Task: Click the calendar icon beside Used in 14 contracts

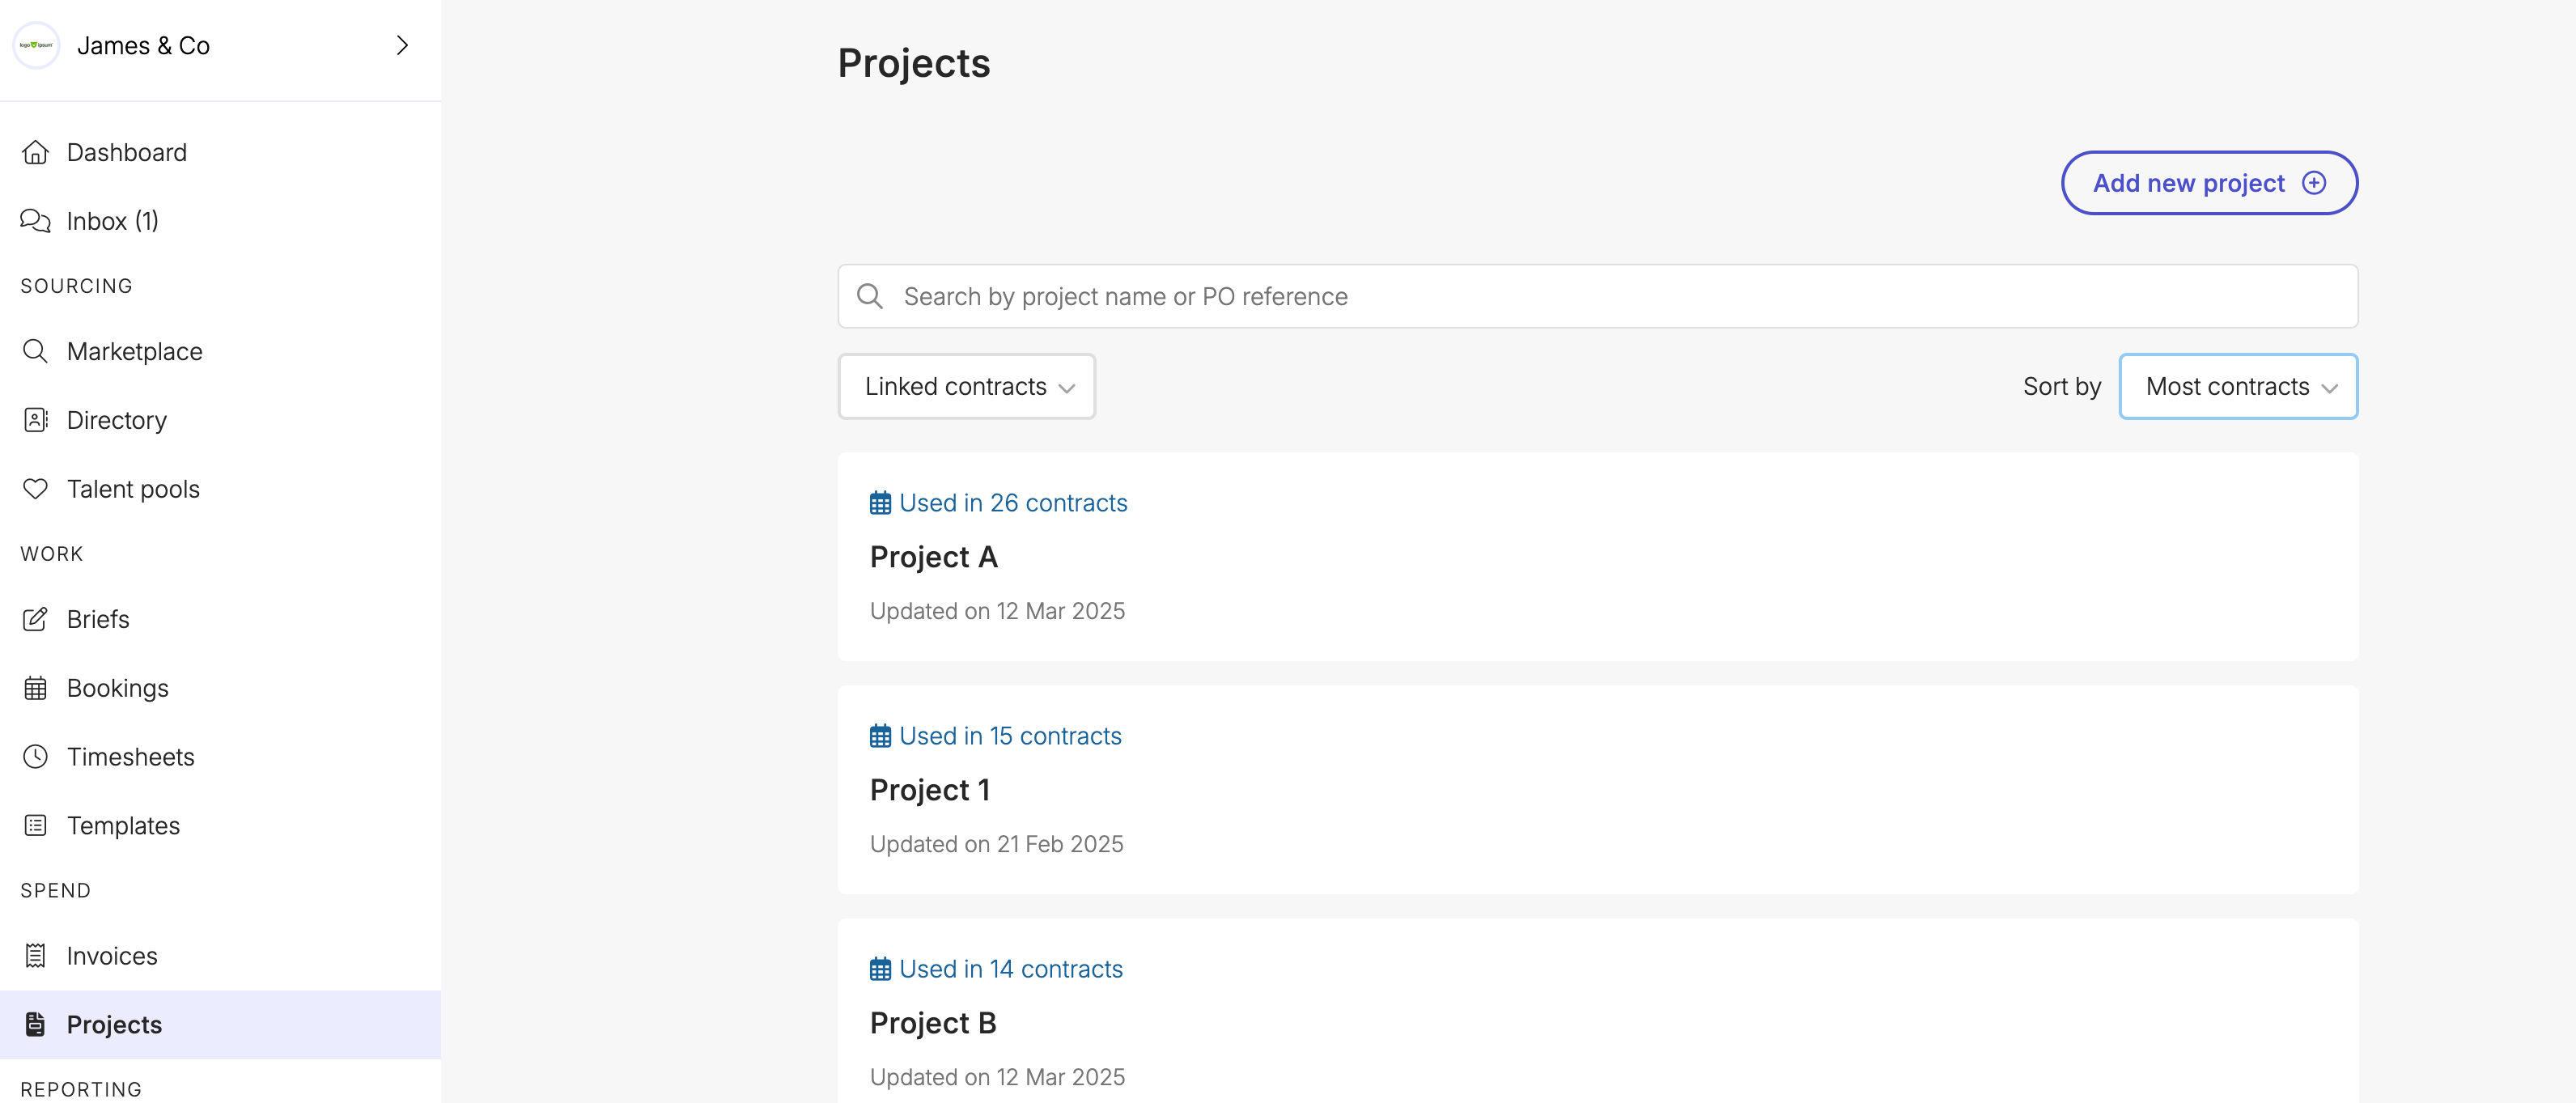Action: coord(880,969)
